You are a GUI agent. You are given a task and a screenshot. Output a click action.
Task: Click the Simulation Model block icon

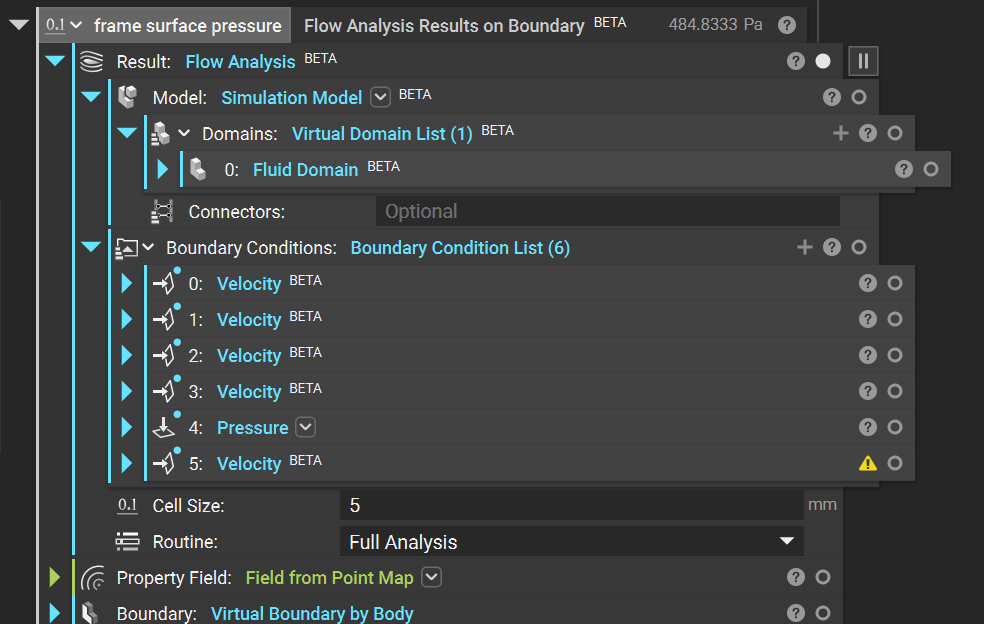[127, 97]
